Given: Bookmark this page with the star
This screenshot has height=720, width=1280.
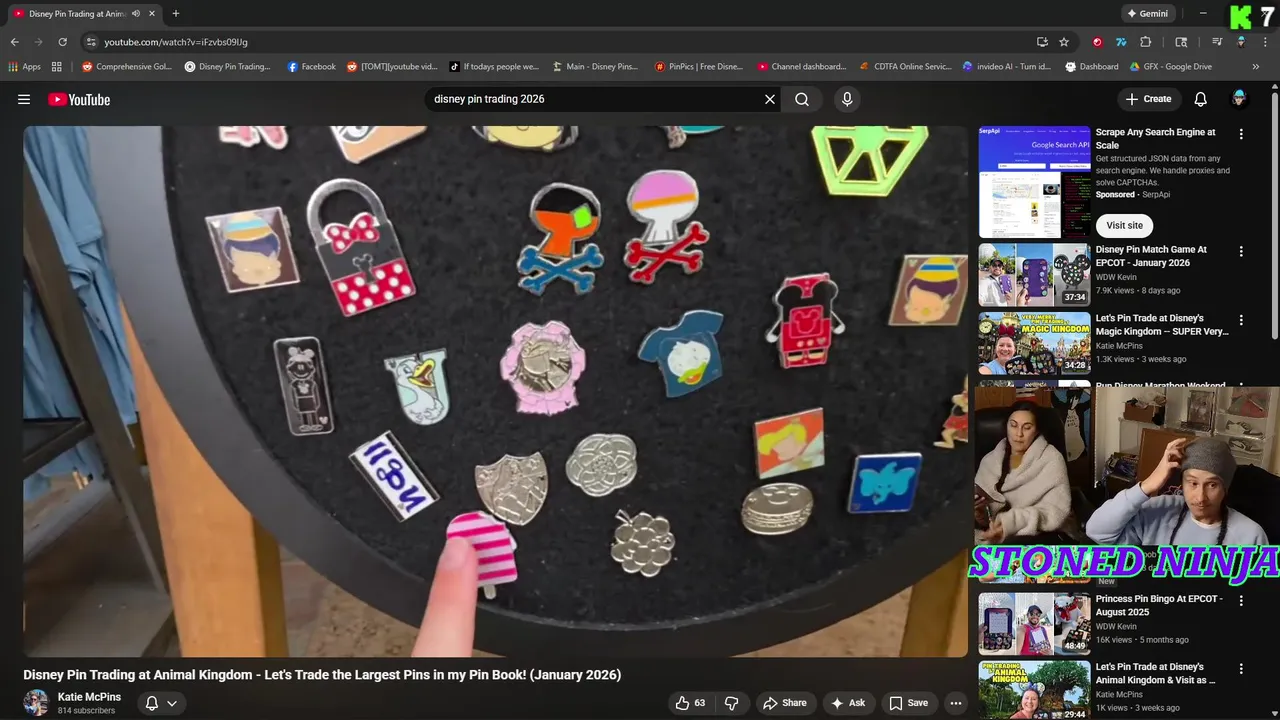Looking at the screenshot, I should 1064,42.
